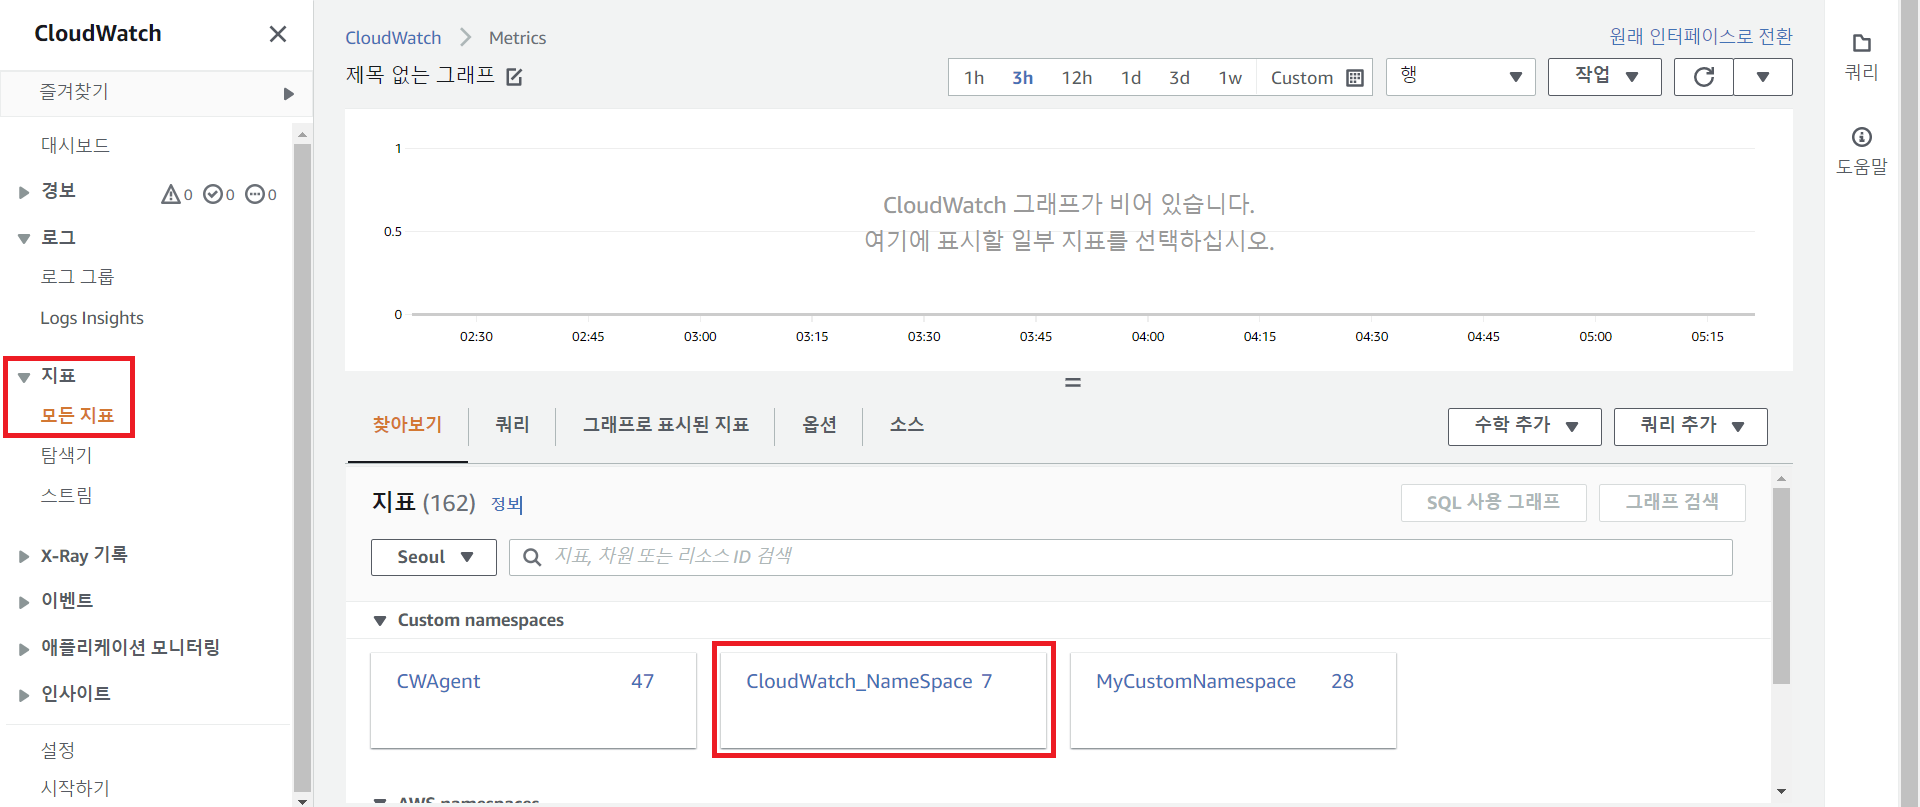Open the 행 graph type dropdown
This screenshot has height=807, width=1920.
point(1460,77)
